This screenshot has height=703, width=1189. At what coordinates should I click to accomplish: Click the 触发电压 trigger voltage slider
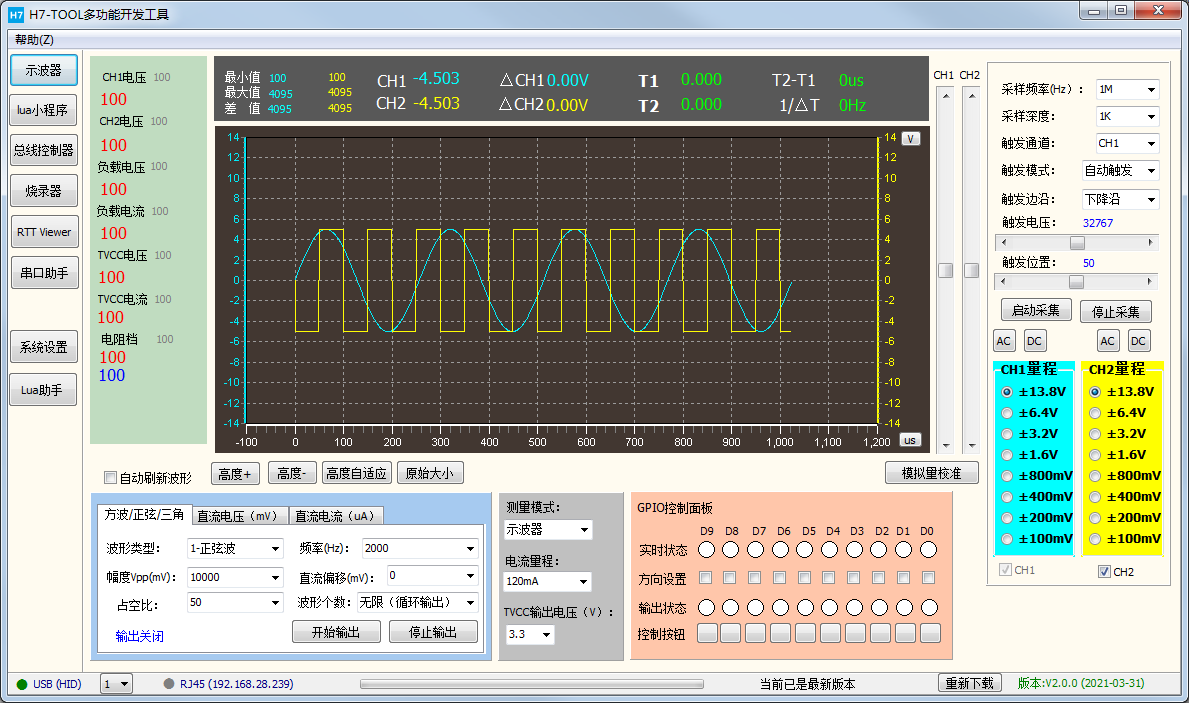pos(1077,243)
